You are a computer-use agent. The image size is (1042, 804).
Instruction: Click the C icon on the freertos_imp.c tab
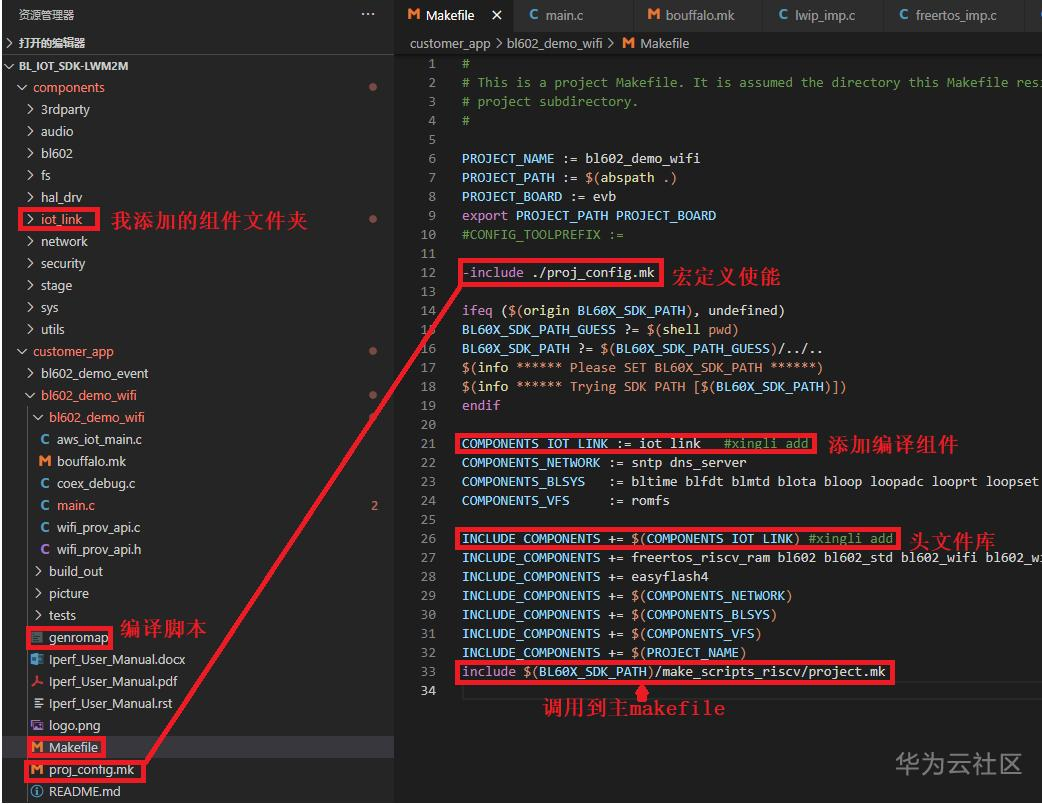point(904,15)
